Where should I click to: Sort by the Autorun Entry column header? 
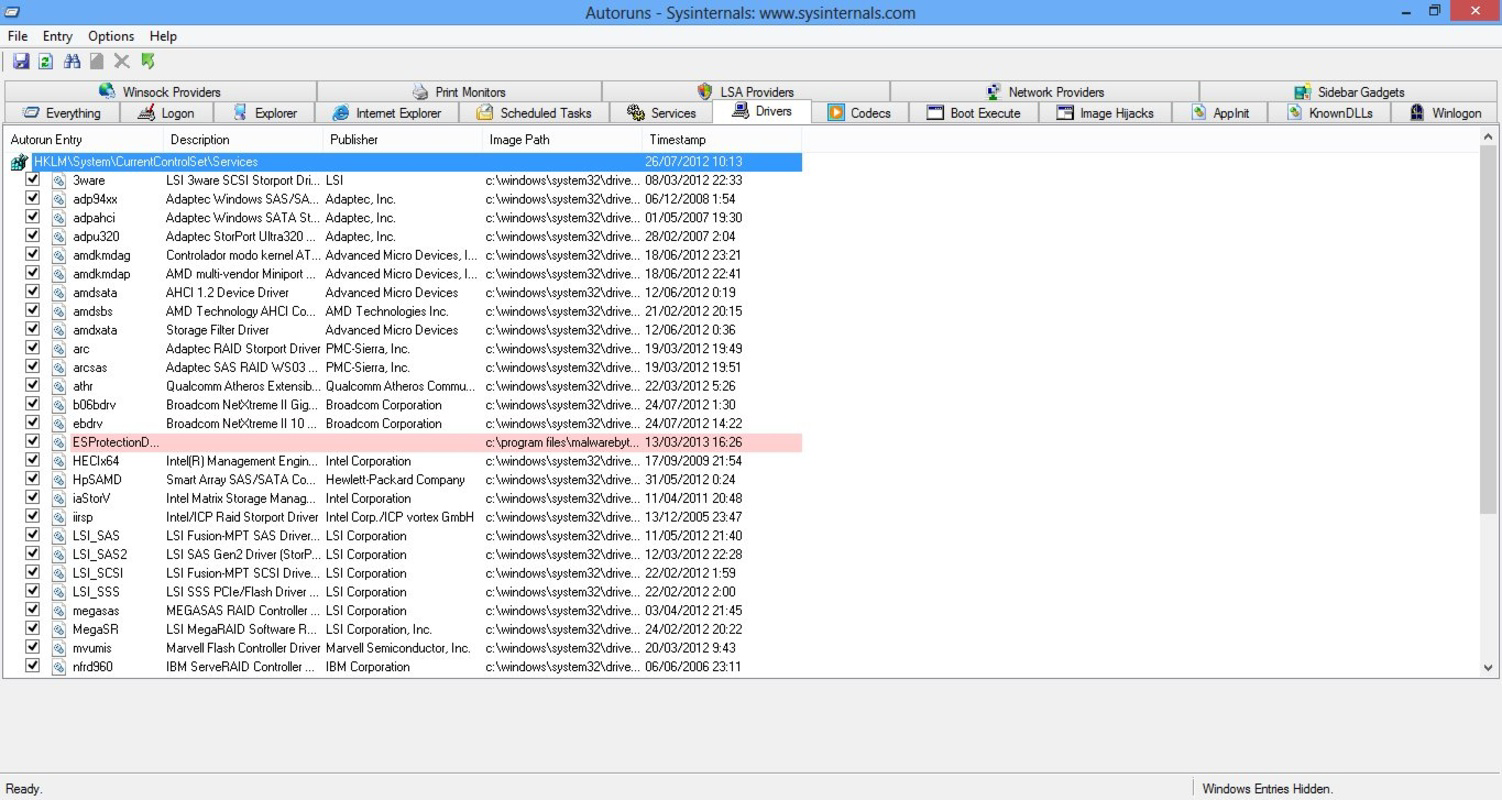83,140
